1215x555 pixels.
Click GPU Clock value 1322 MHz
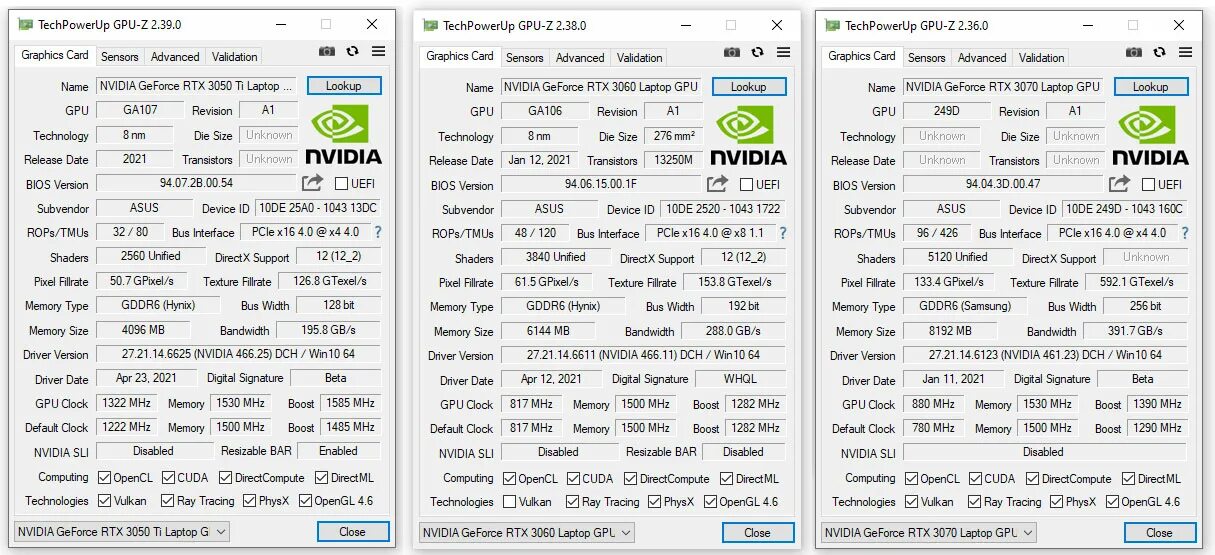pyautogui.click(x=126, y=403)
